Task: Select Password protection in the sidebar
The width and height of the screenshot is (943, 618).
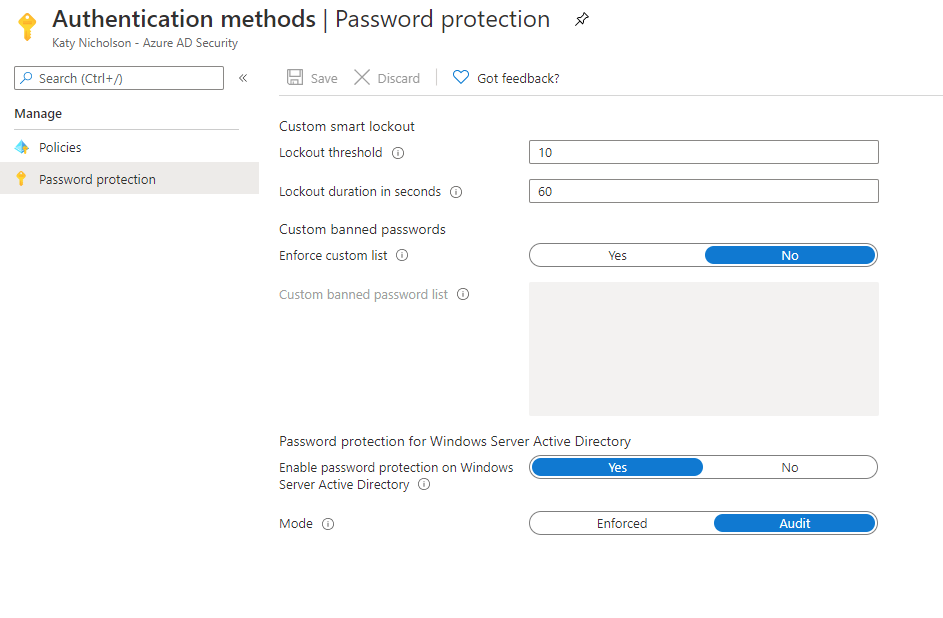Action: [x=97, y=179]
